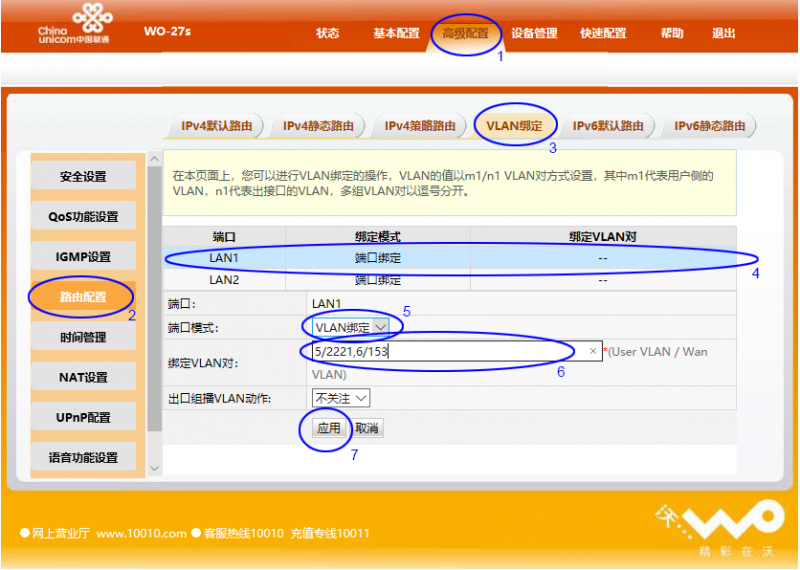Viewport: 800px width, 570px height.
Task: Open the IPv6默认路由 tab
Action: (x=608, y=126)
